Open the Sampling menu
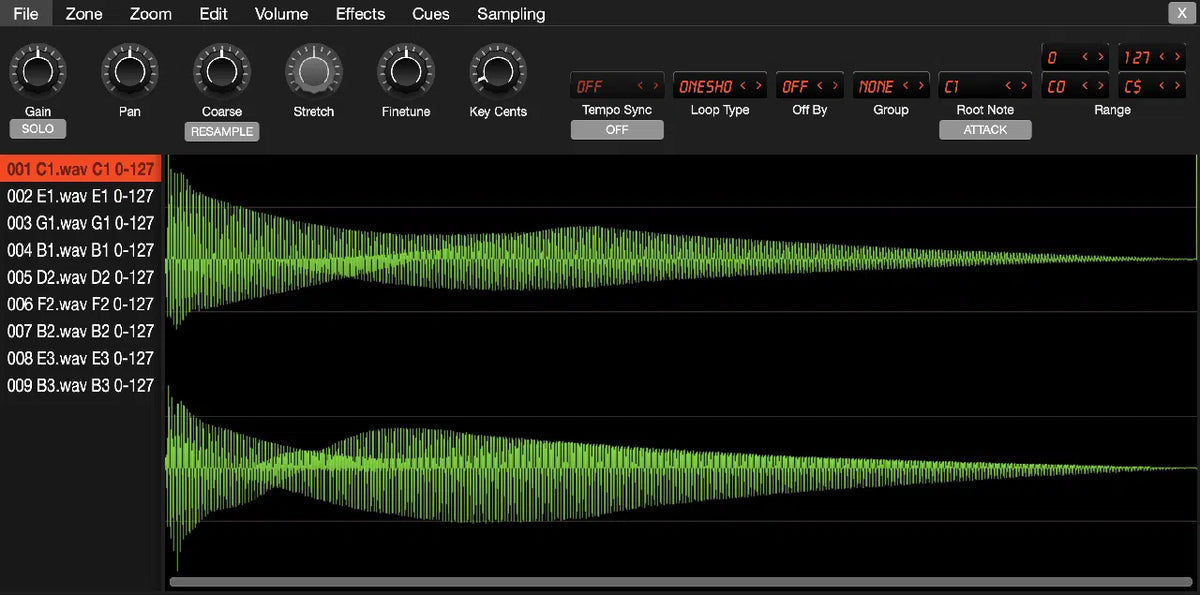The image size is (1200, 595). click(511, 14)
